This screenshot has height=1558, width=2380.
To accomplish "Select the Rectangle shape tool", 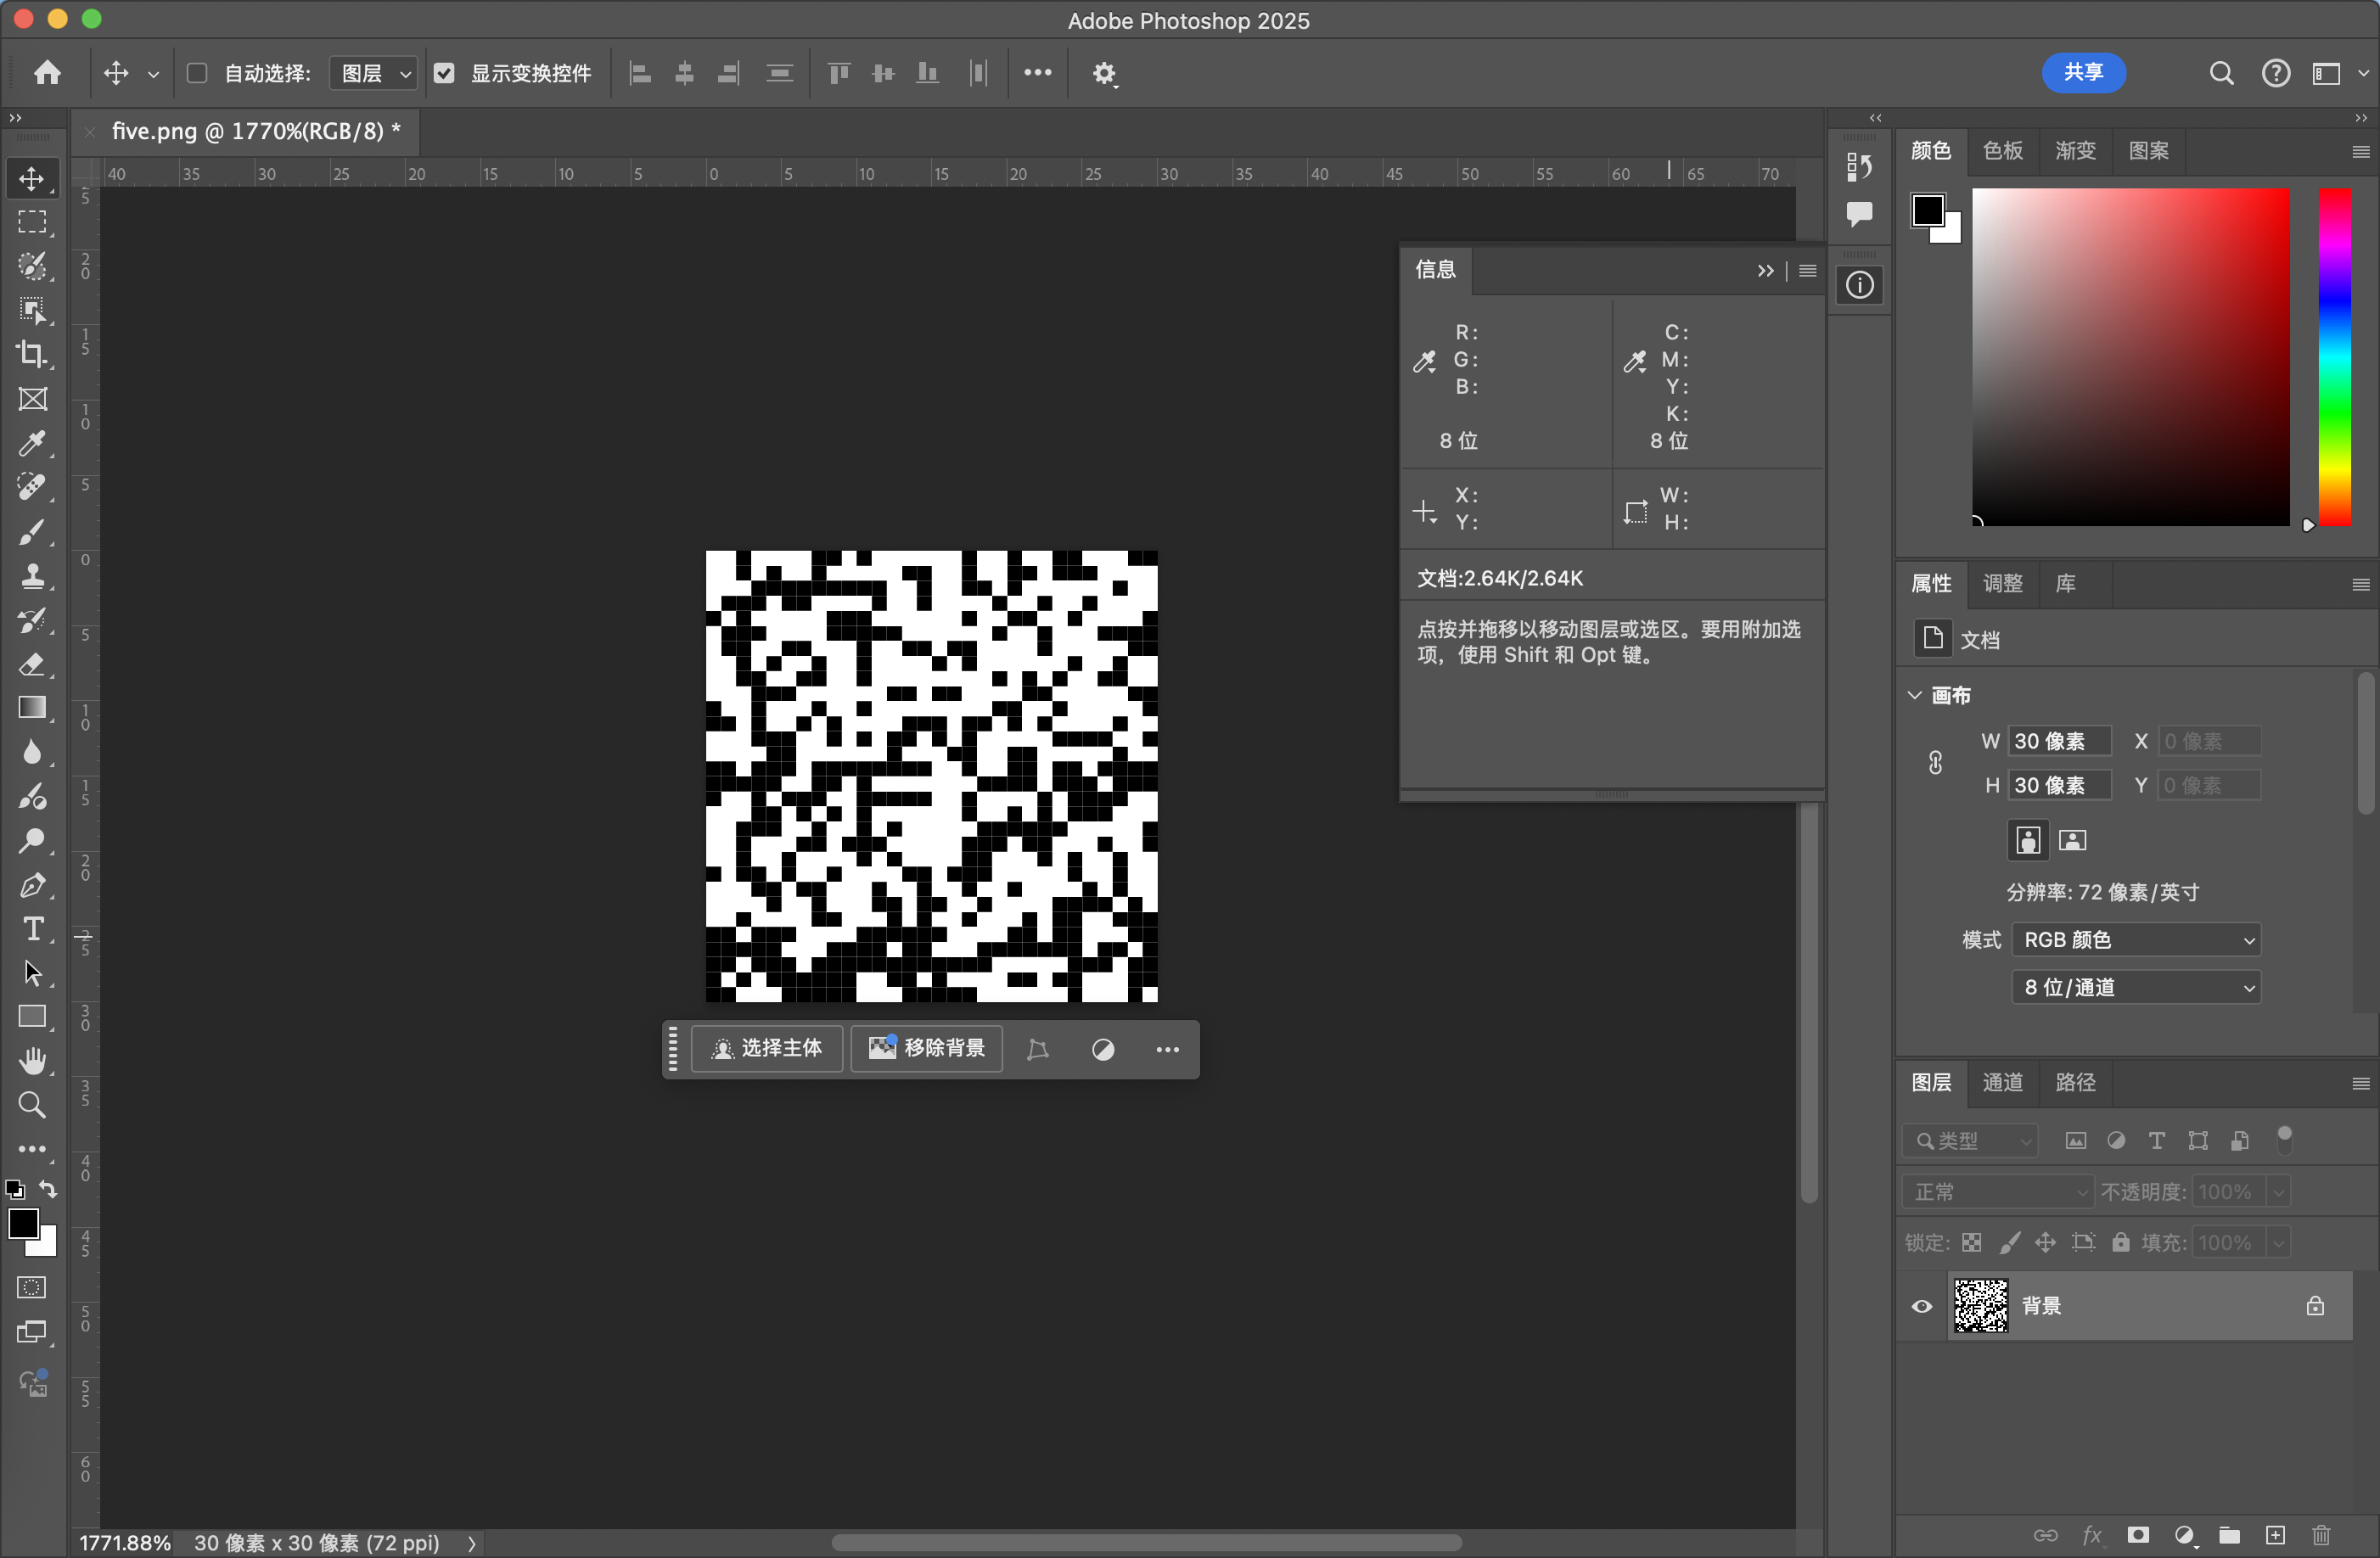I will point(32,1017).
